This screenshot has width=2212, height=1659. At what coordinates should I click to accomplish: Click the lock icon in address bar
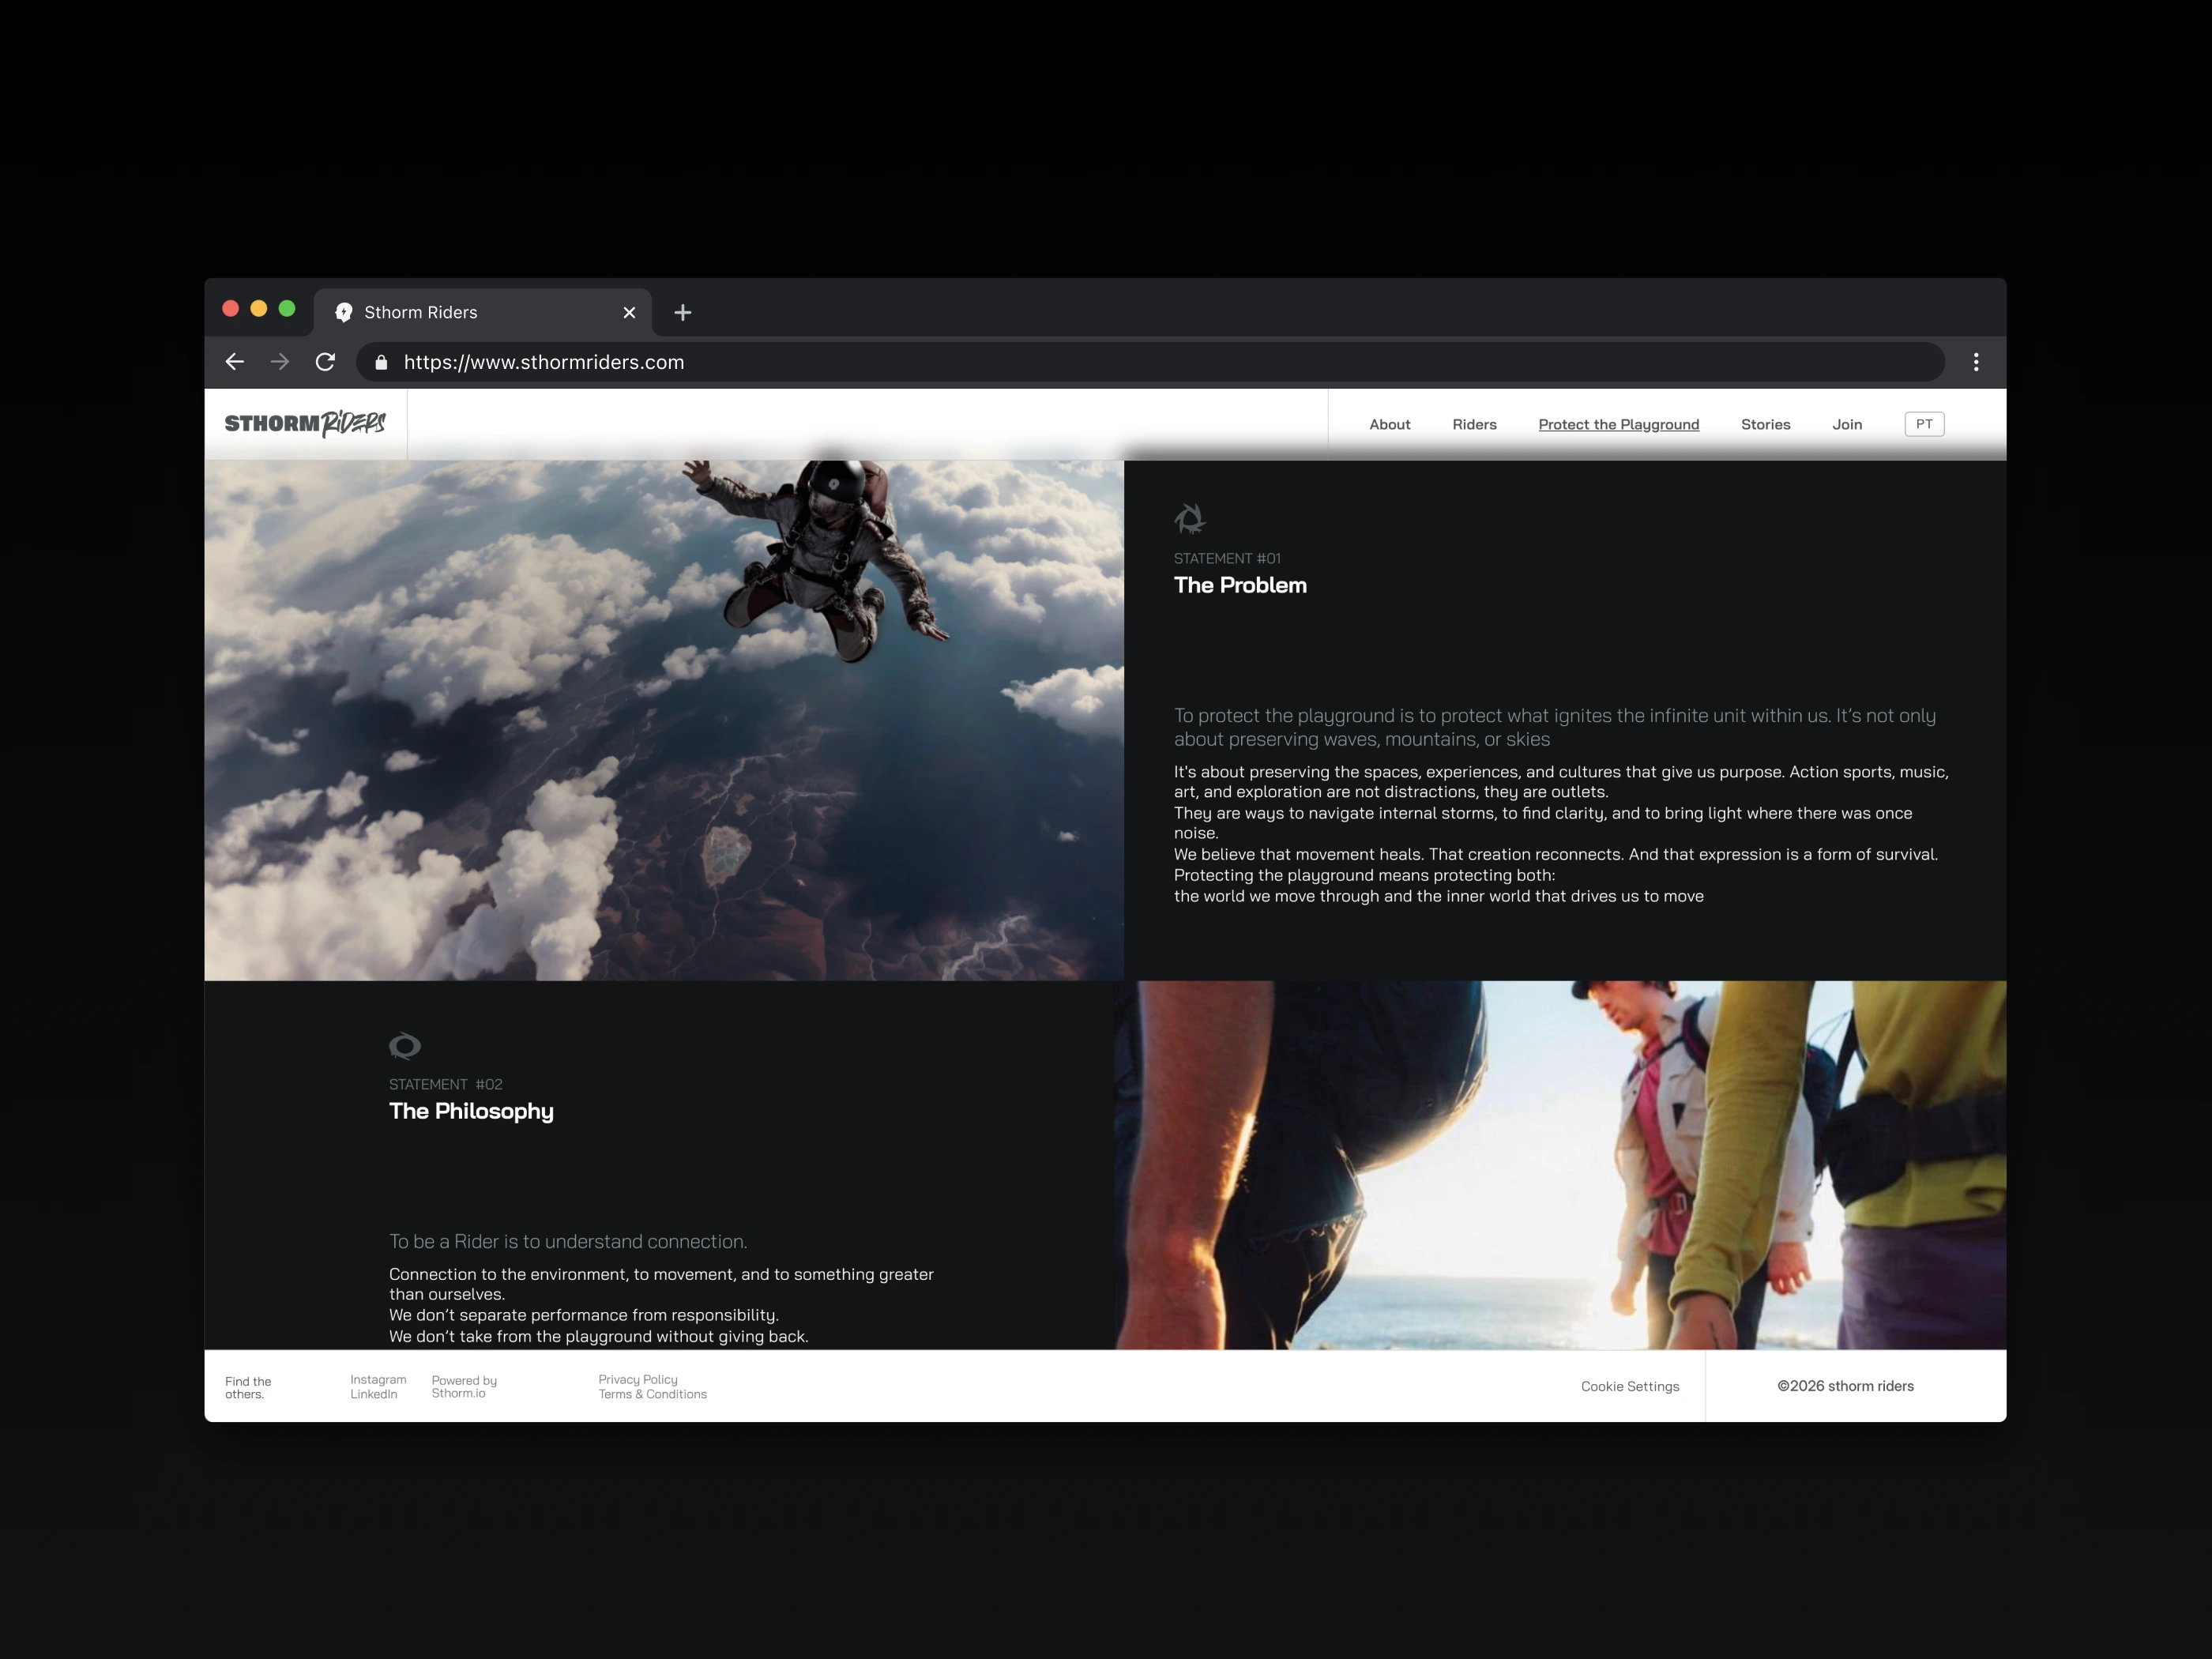[x=381, y=363]
